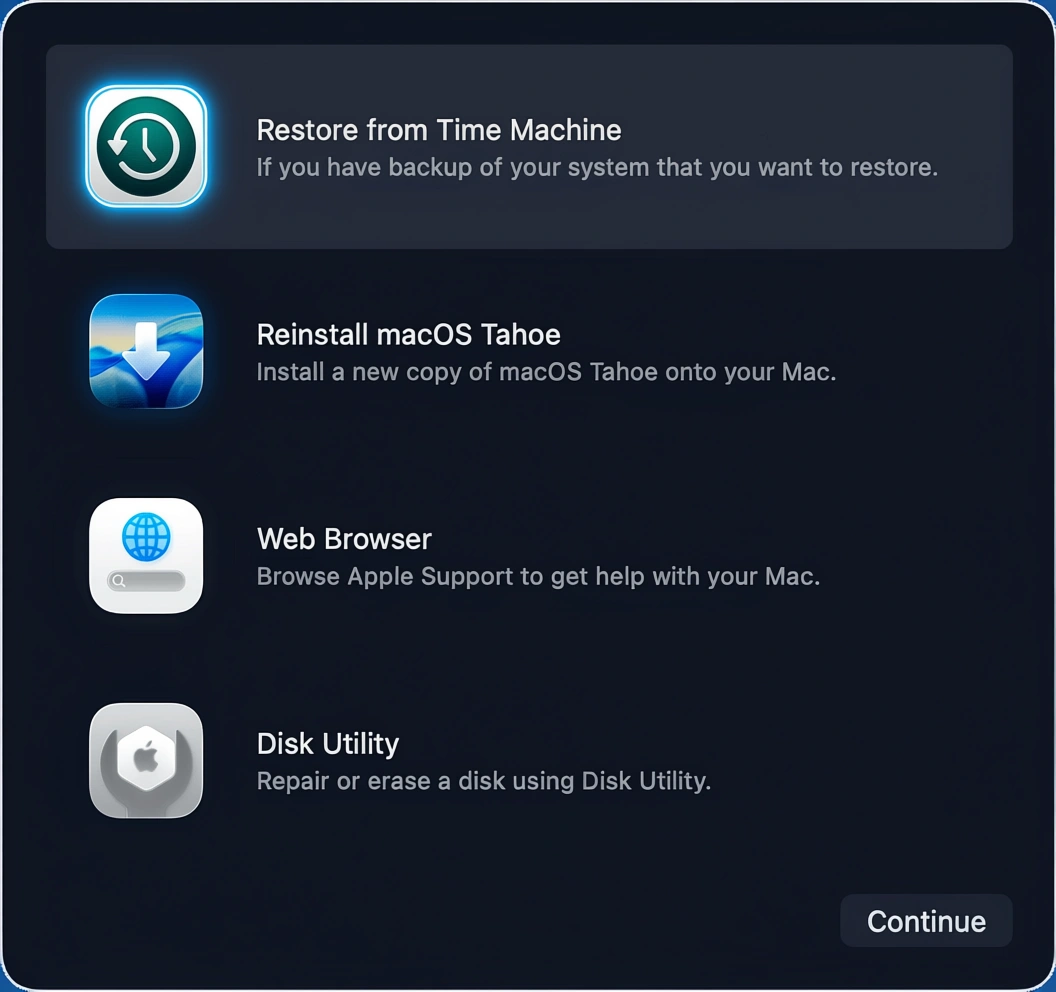The width and height of the screenshot is (1056, 992).
Task: Select the Reinstall macOS Tahoe title
Action: pyautogui.click(x=408, y=335)
